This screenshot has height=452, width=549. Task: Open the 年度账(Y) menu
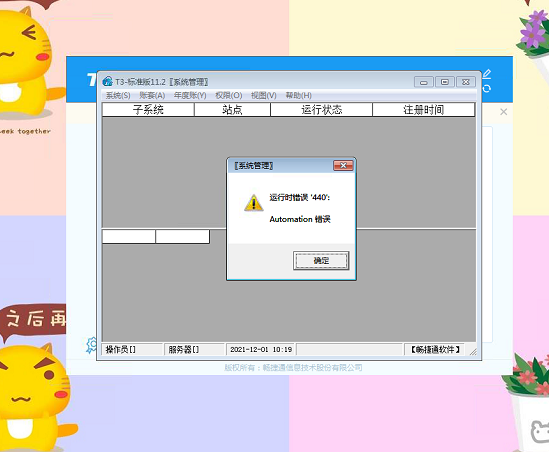[x=190, y=95]
